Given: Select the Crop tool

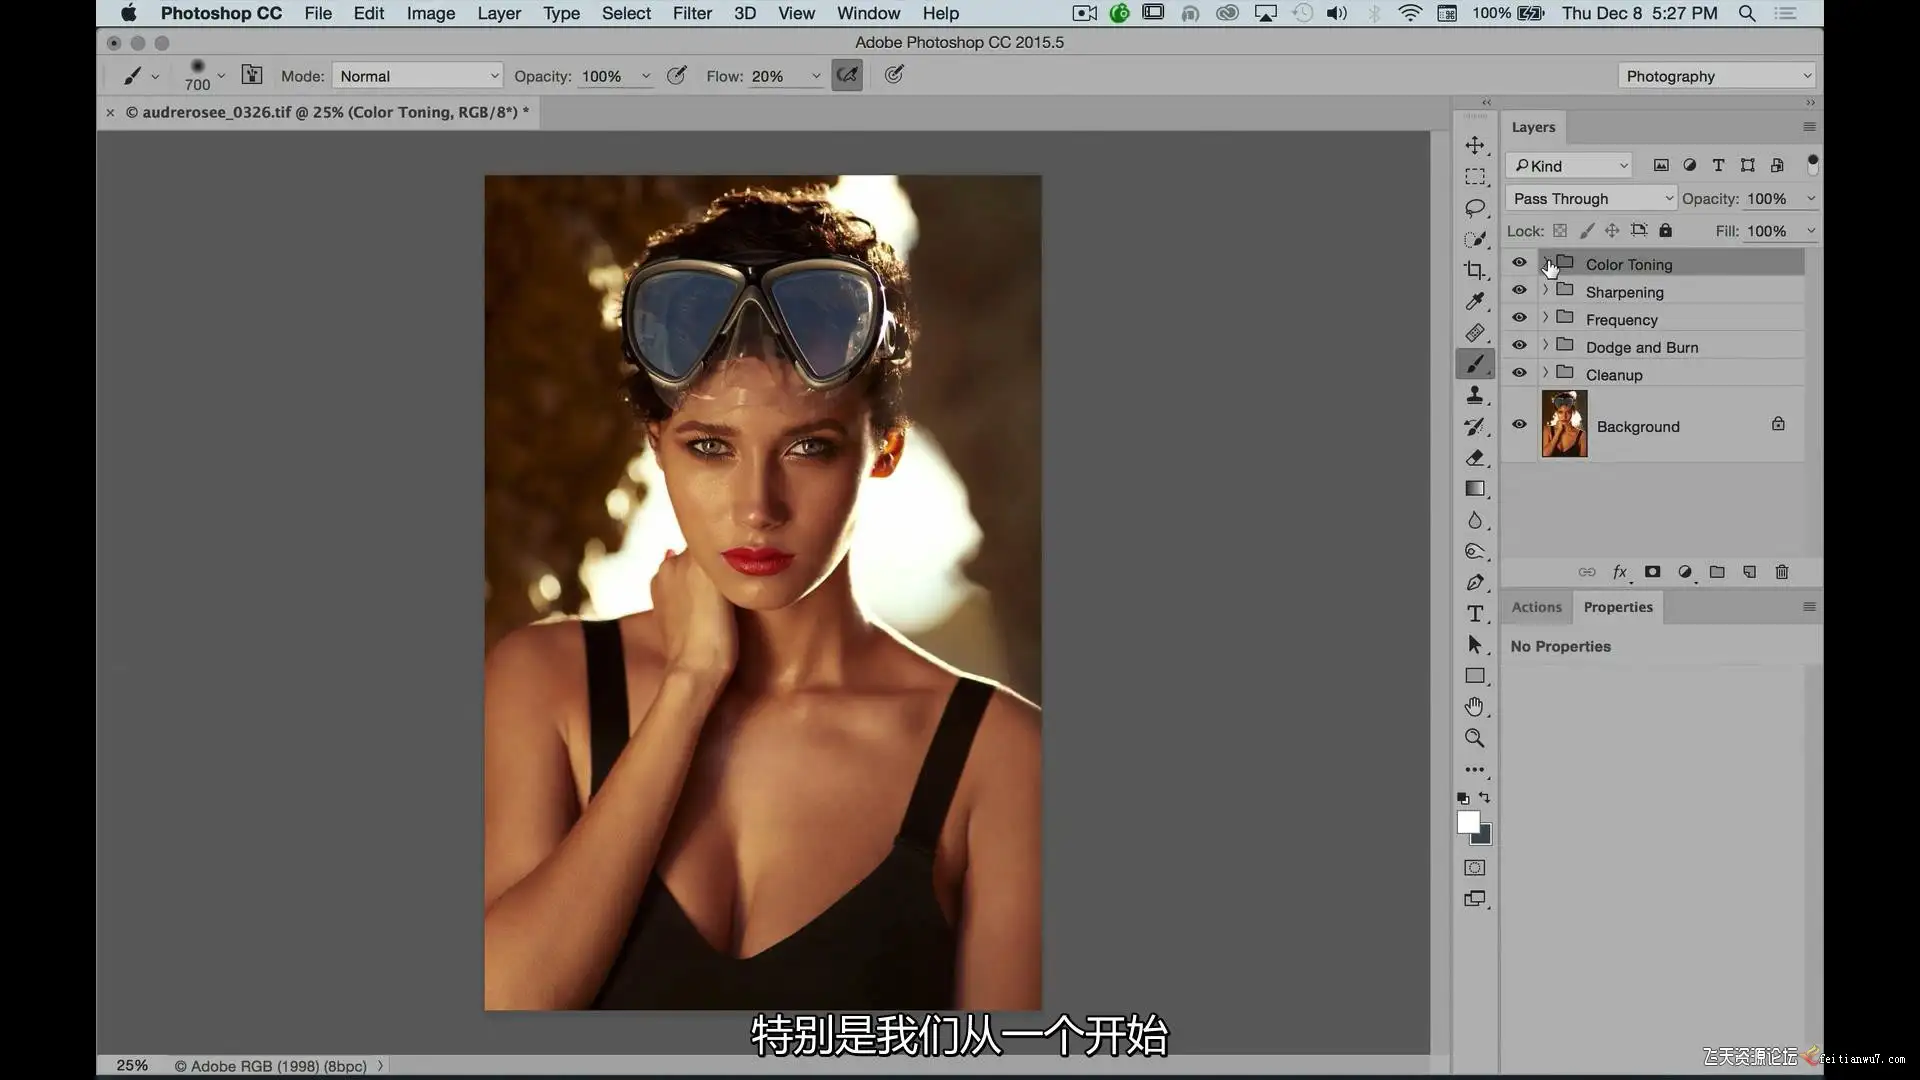Looking at the screenshot, I should [x=1474, y=270].
